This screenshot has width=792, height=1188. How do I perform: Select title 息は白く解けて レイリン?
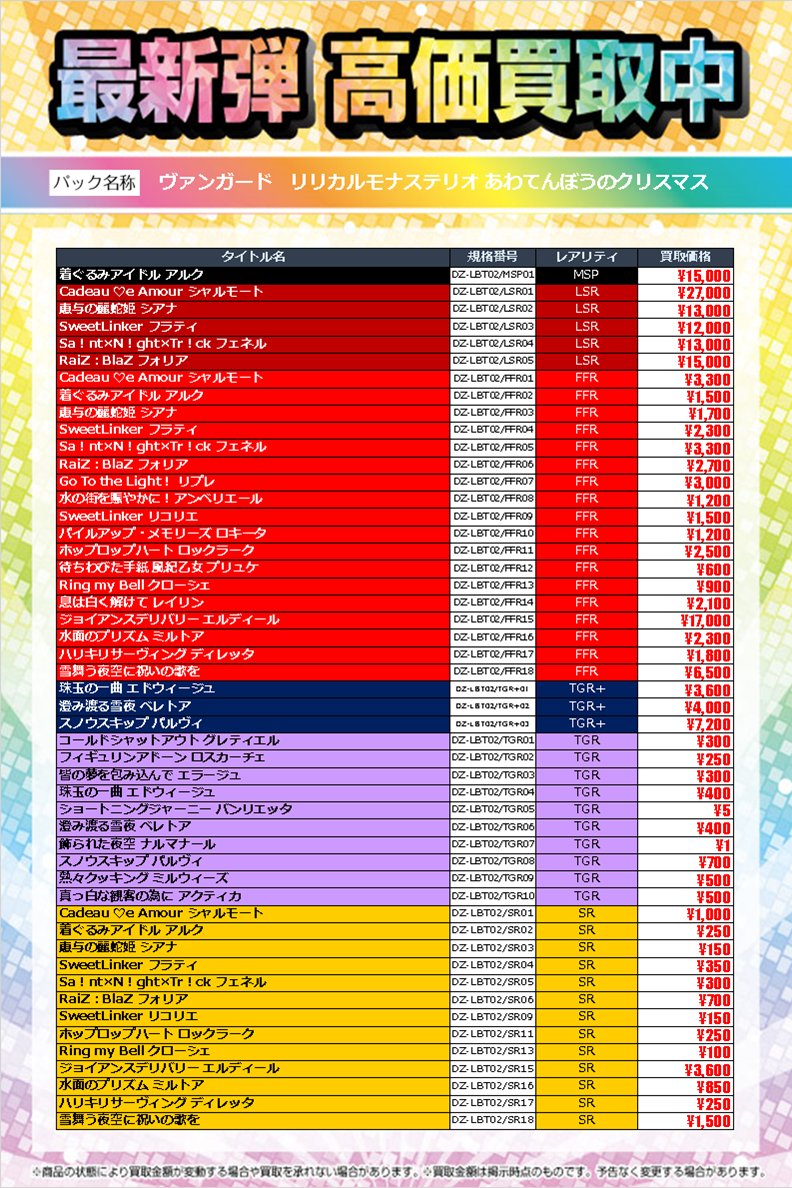pos(131,602)
